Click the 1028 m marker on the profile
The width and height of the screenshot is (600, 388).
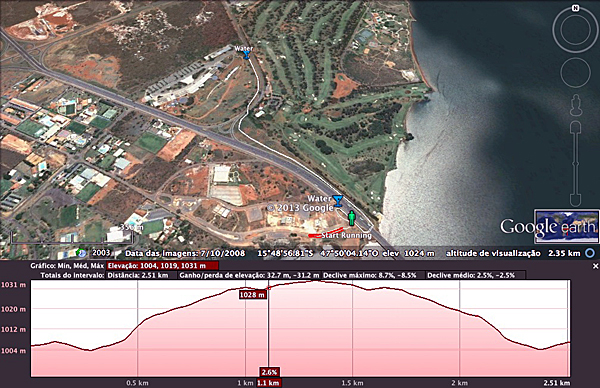(x=253, y=295)
